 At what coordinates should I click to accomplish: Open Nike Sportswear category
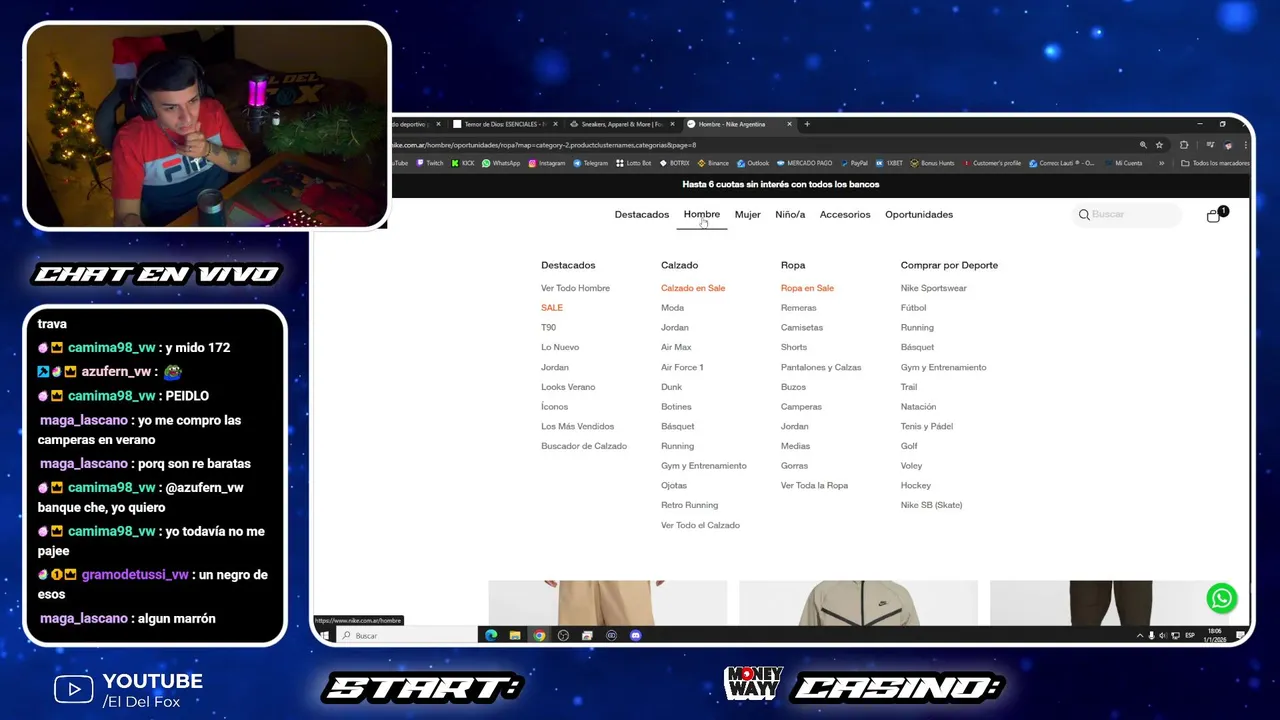(x=934, y=288)
